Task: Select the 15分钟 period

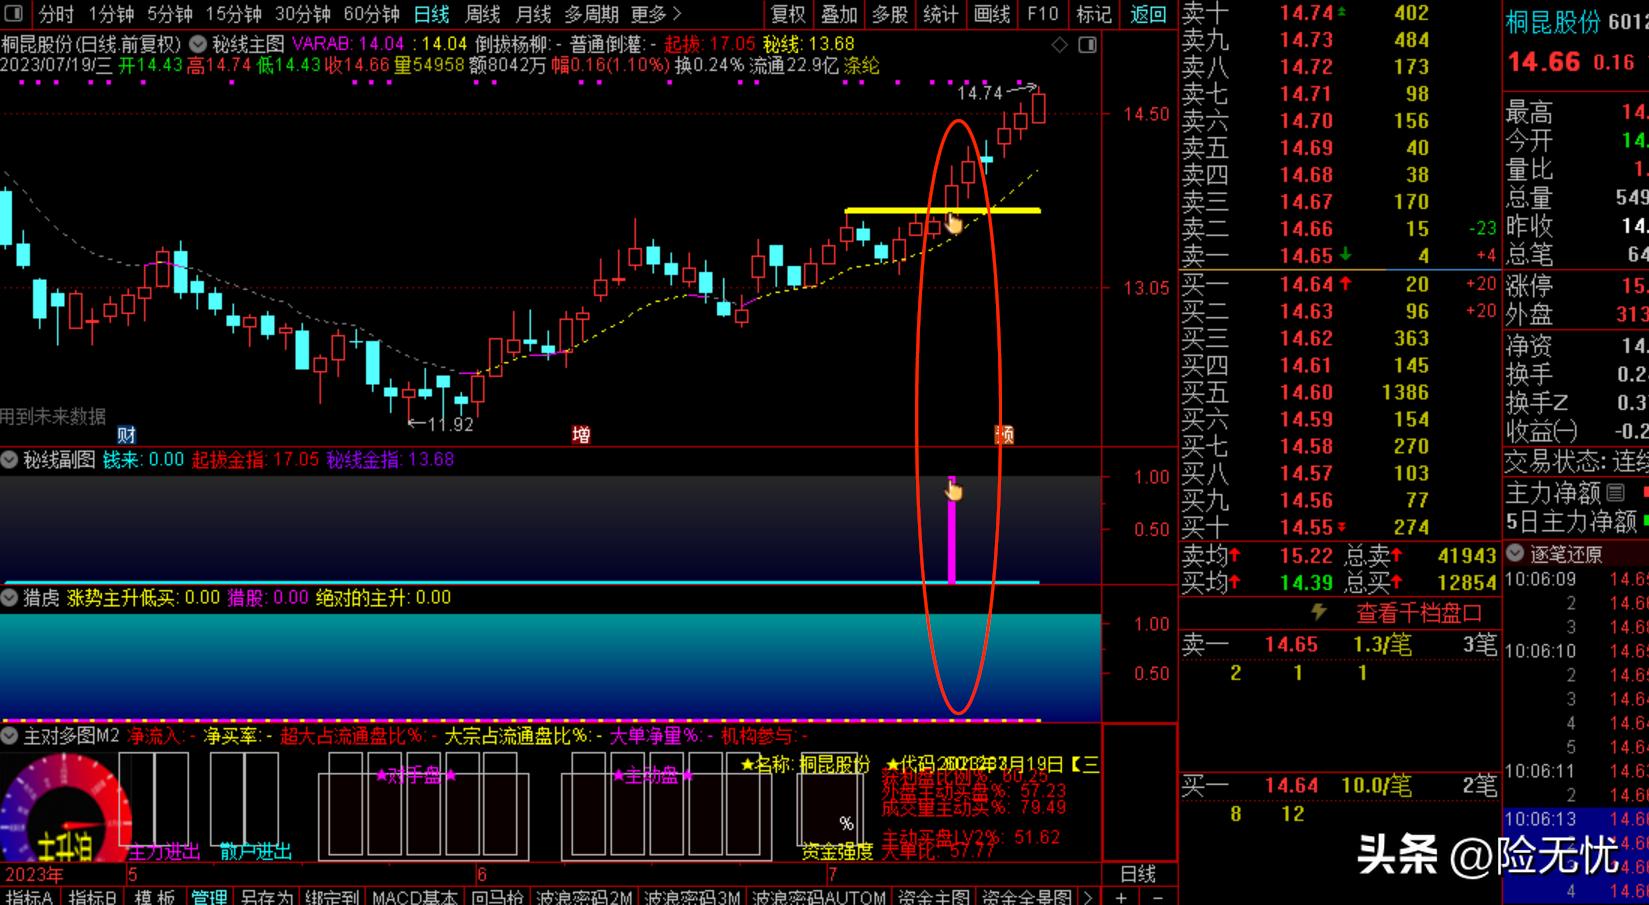Action: (233, 14)
